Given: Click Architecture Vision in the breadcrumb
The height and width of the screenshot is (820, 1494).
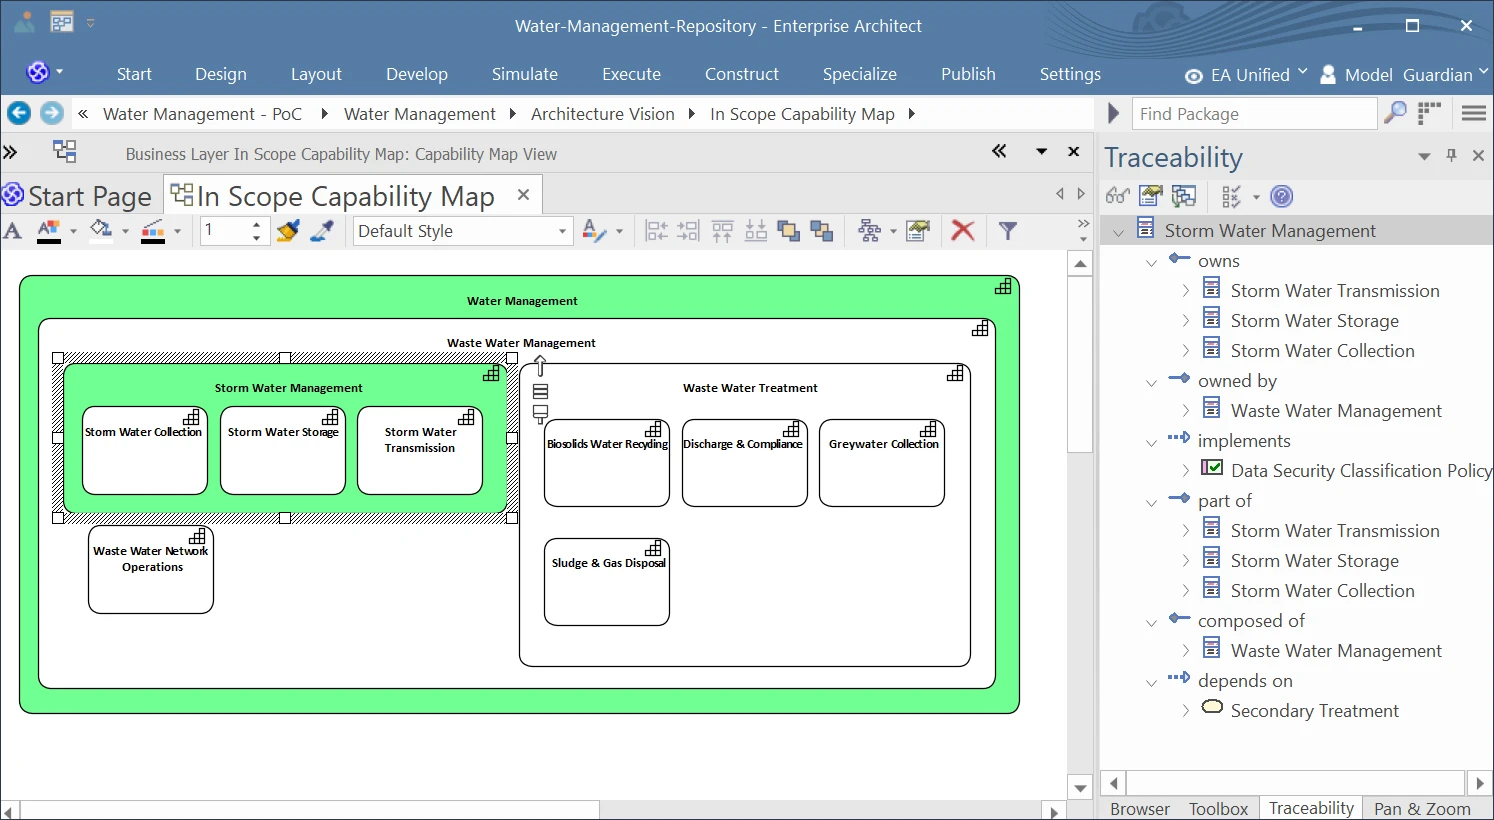Looking at the screenshot, I should [602, 114].
